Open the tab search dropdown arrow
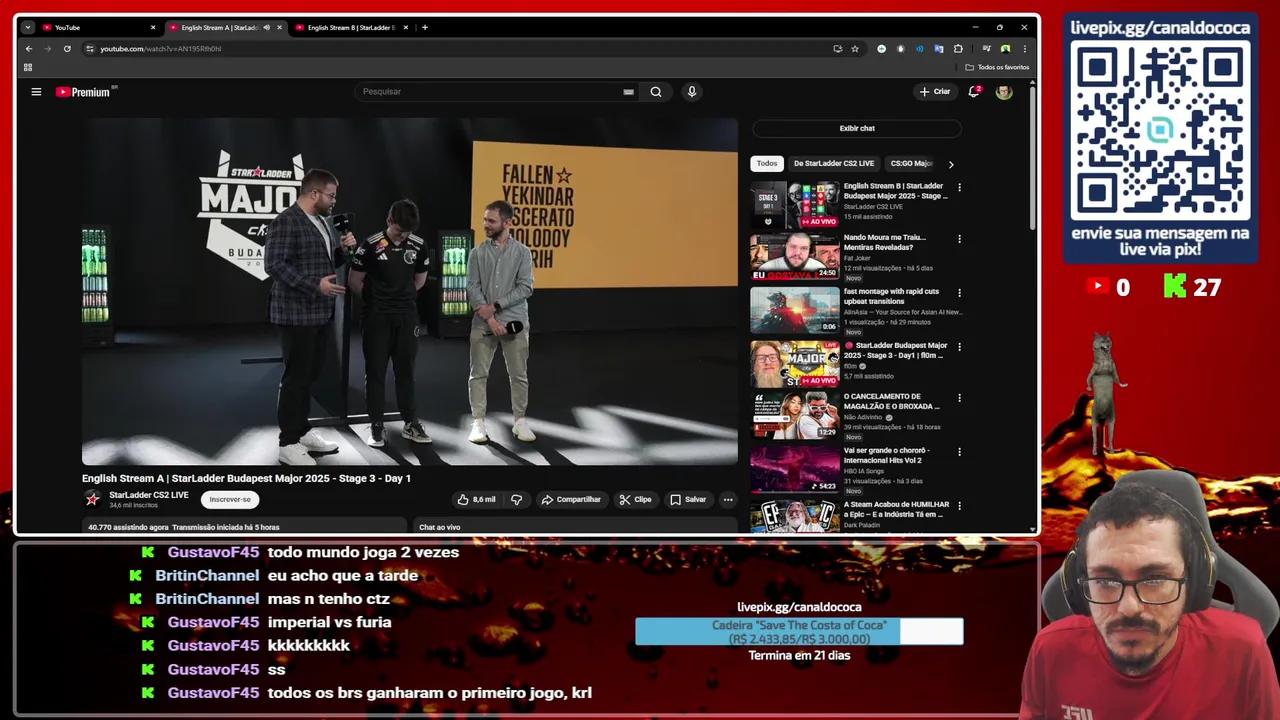 point(27,27)
